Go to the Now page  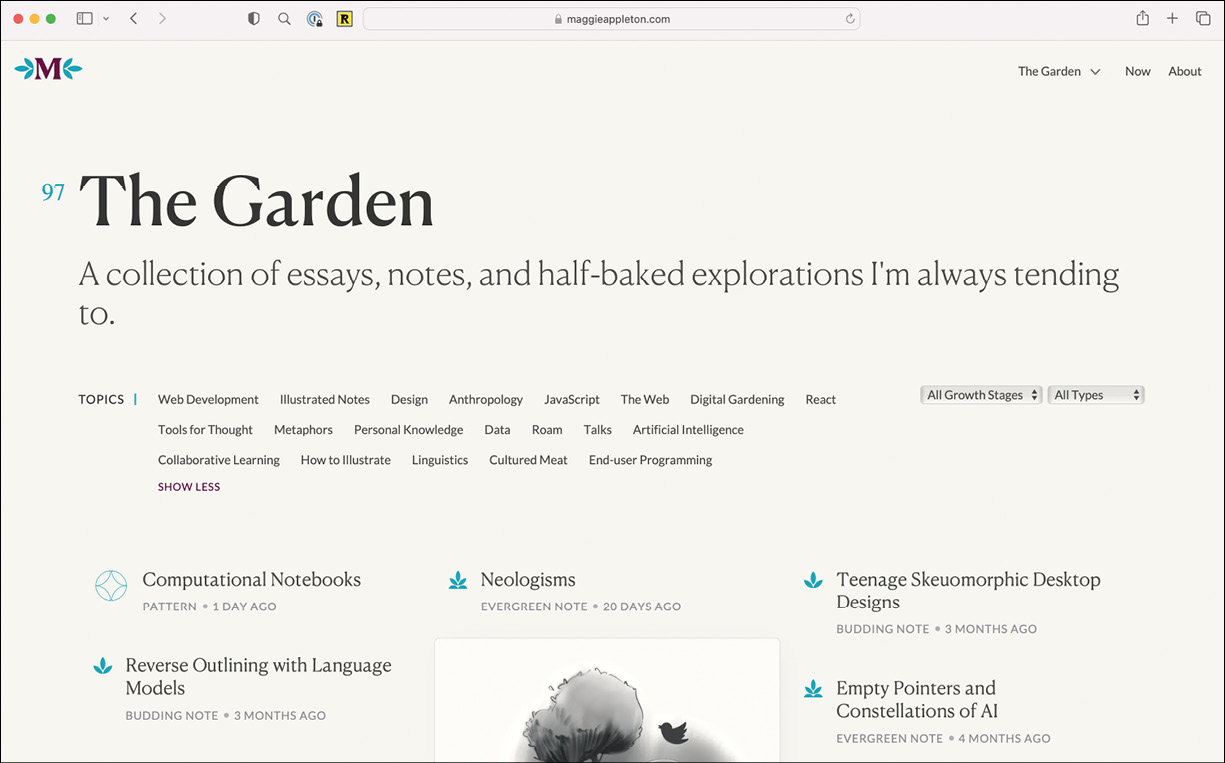click(1137, 71)
